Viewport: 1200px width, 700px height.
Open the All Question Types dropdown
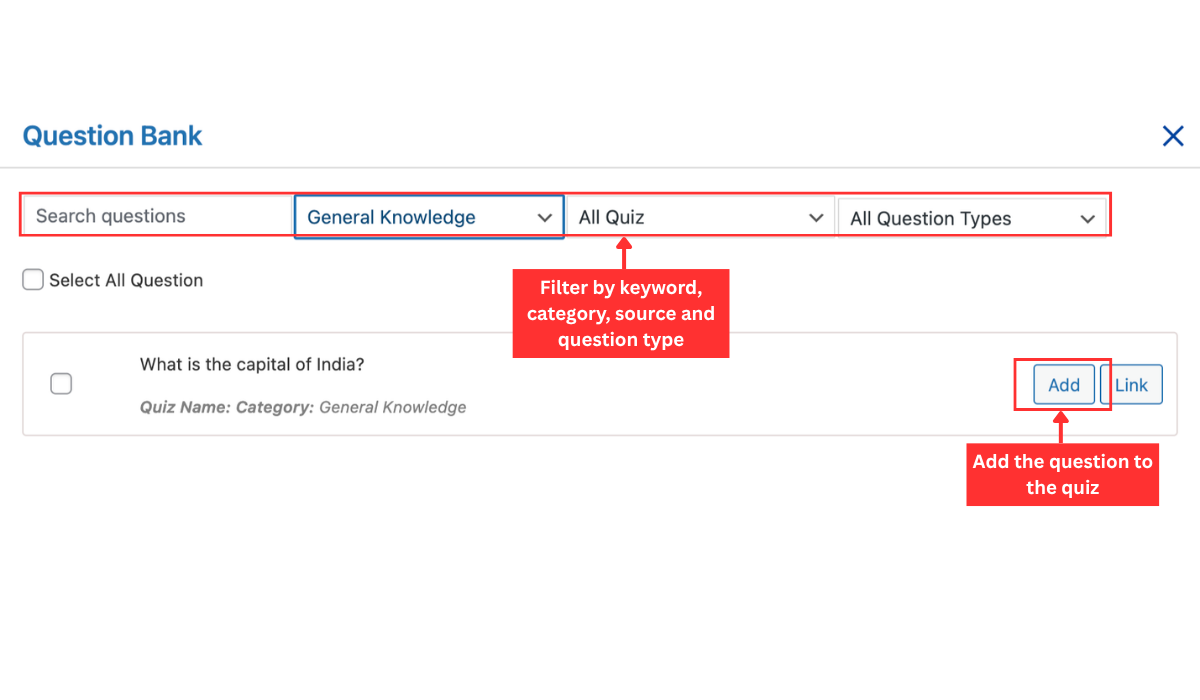pyautogui.click(x=971, y=218)
